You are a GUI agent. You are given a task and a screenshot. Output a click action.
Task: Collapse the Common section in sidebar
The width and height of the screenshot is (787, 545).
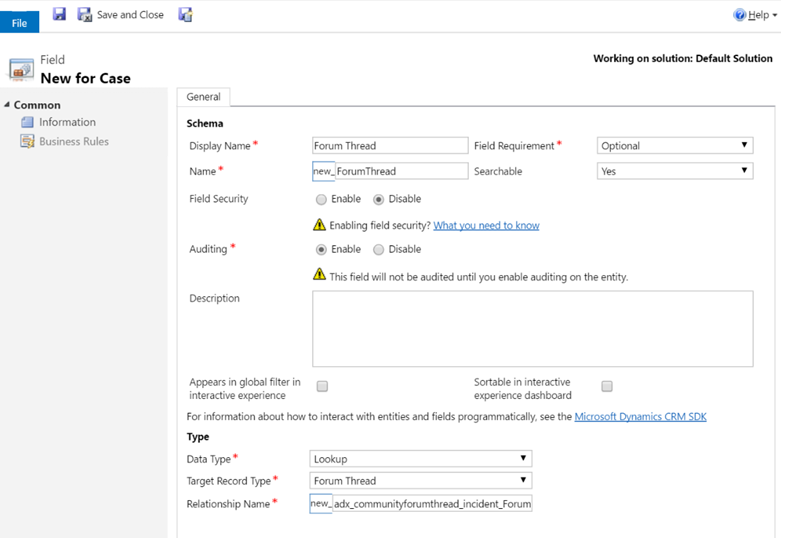(7, 105)
